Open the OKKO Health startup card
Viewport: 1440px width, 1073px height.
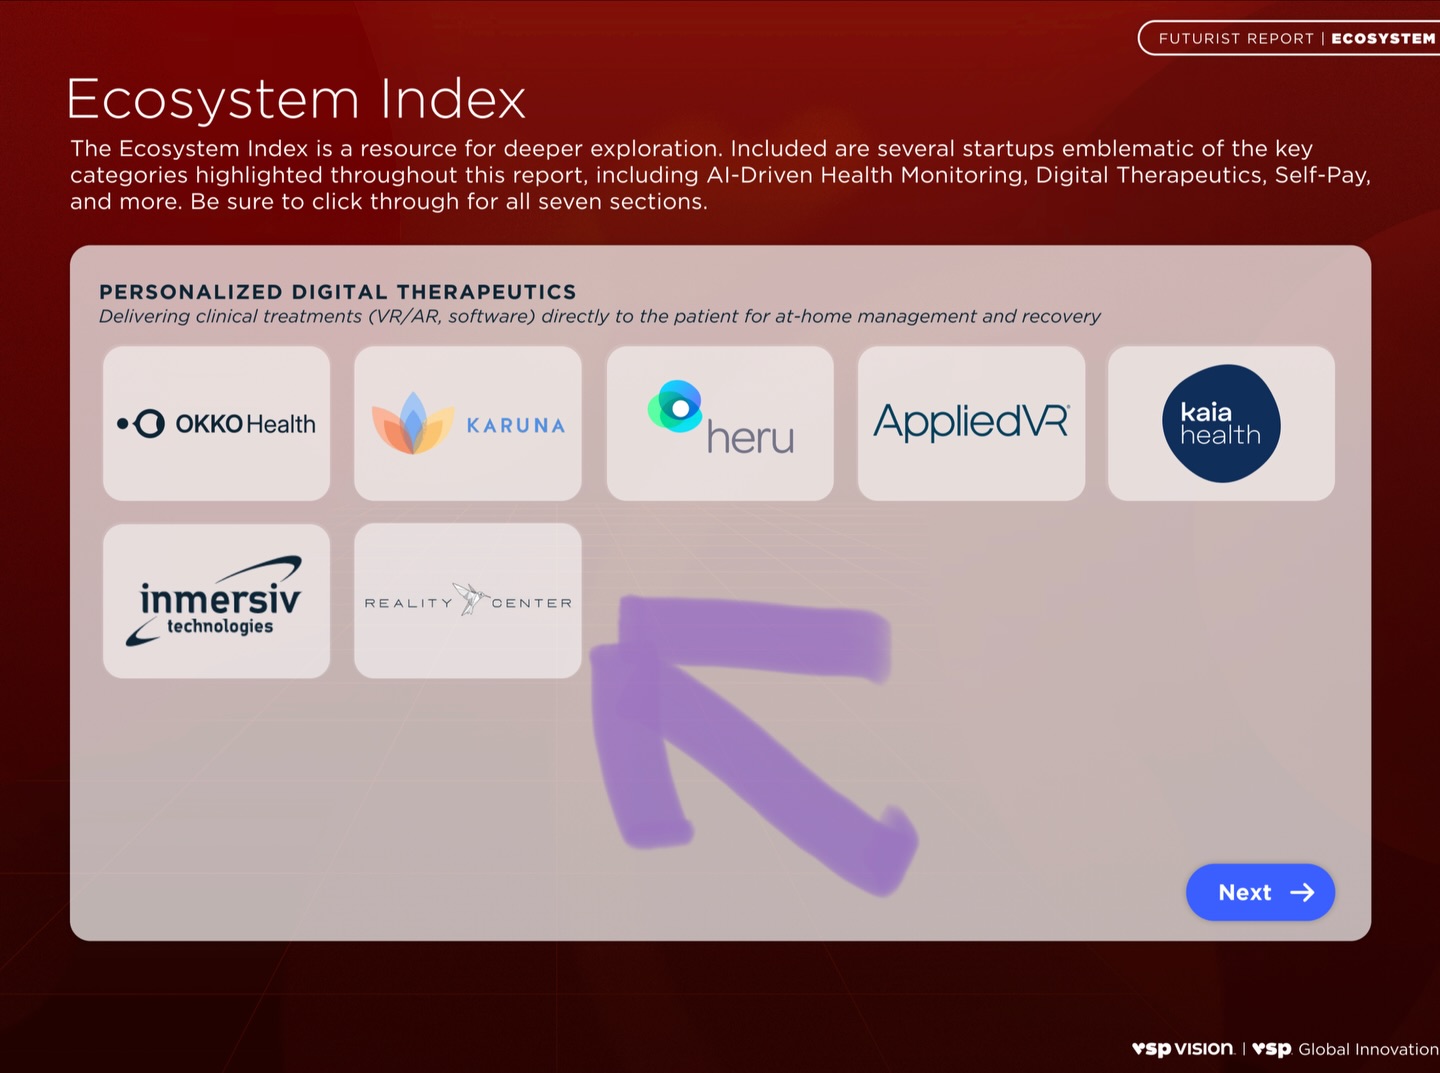click(216, 423)
